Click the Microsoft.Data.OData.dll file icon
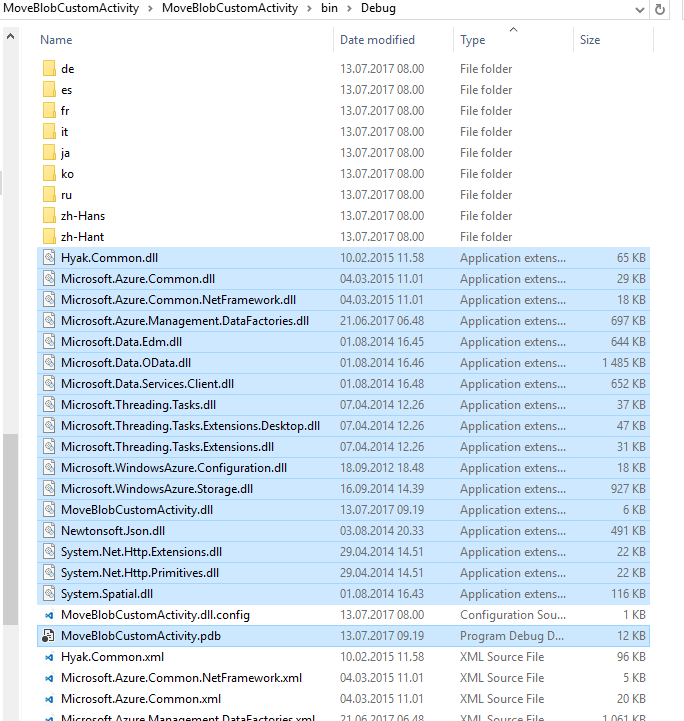This screenshot has height=721, width=684. point(49,363)
